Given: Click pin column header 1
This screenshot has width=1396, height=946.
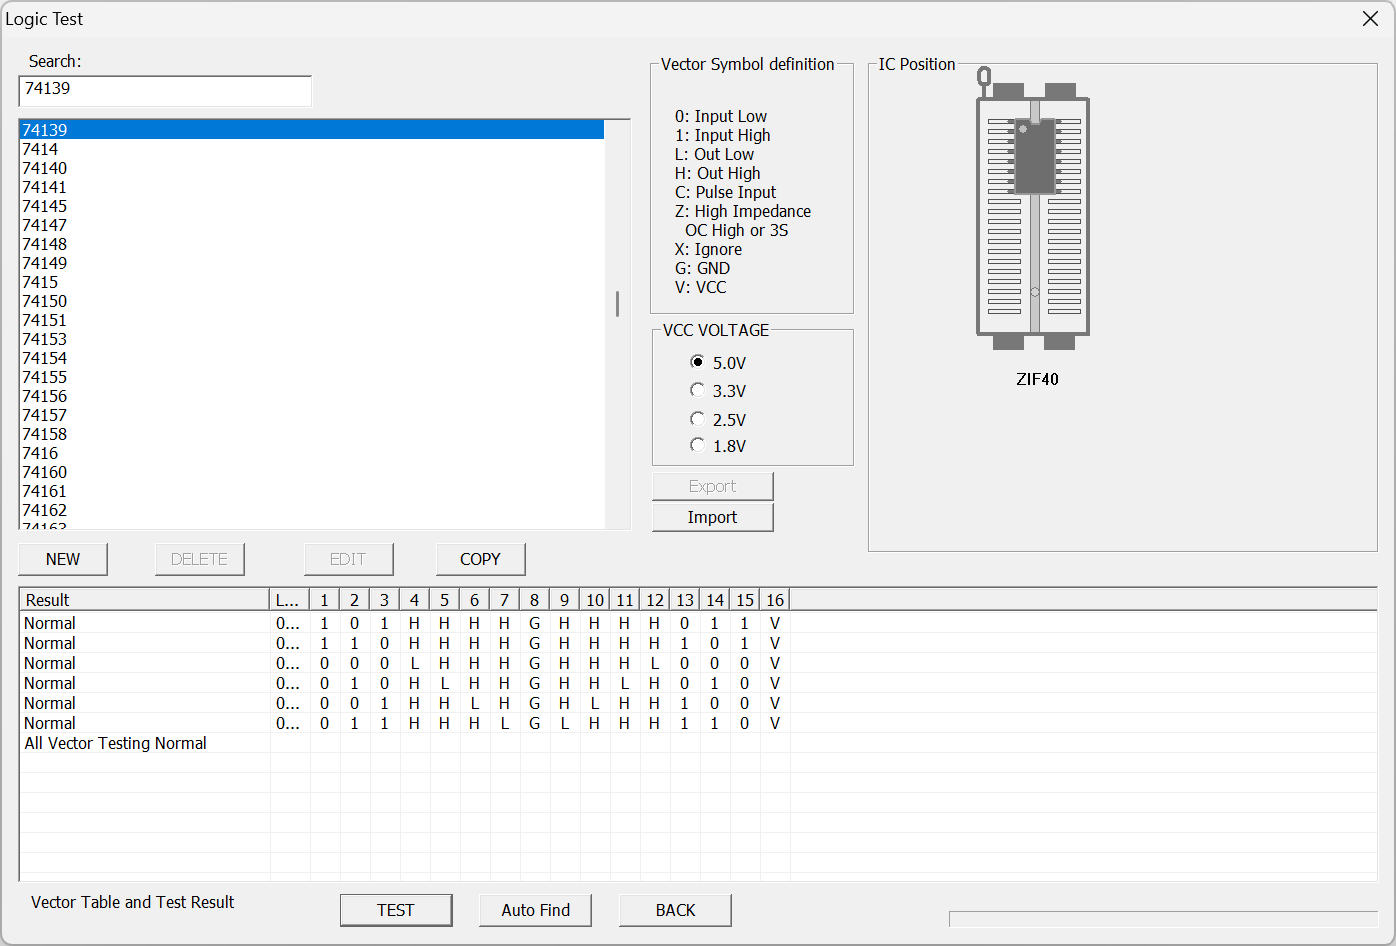Looking at the screenshot, I should (x=325, y=600).
